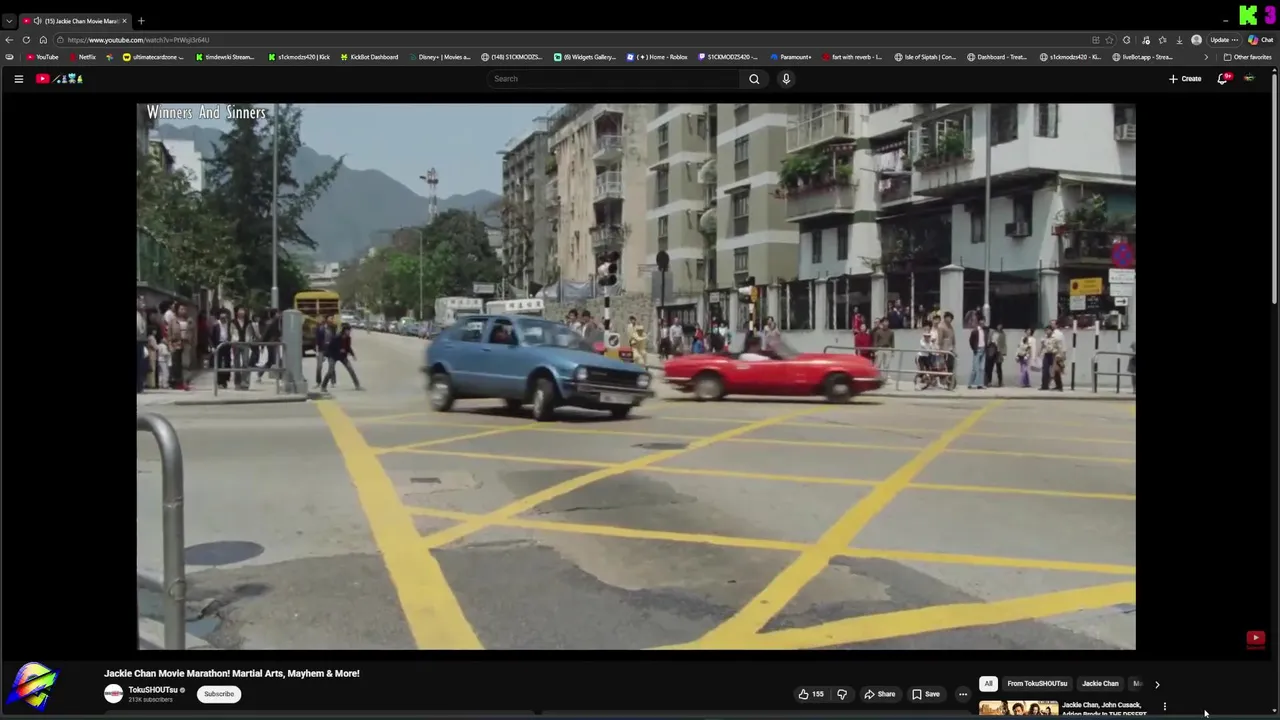The width and height of the screenshot is (1280, 720).
Task: Click the browser home icon
Action: click(43, 40)
